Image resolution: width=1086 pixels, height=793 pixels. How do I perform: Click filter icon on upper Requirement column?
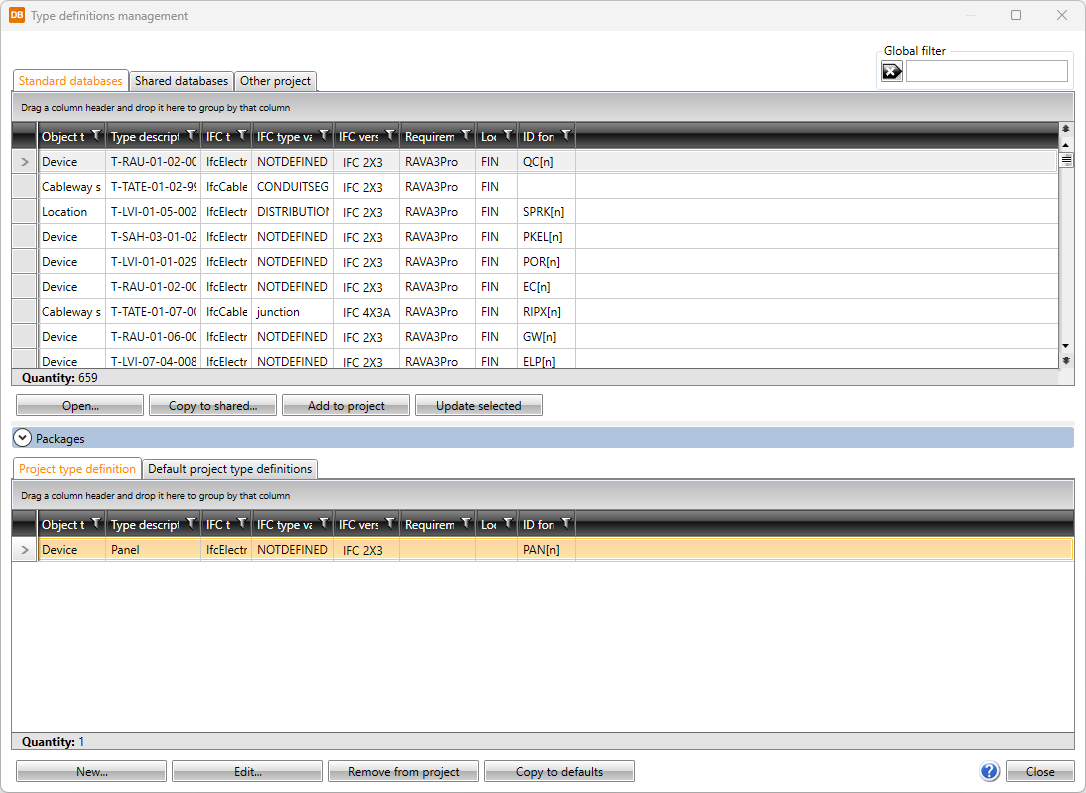[466, 135]
